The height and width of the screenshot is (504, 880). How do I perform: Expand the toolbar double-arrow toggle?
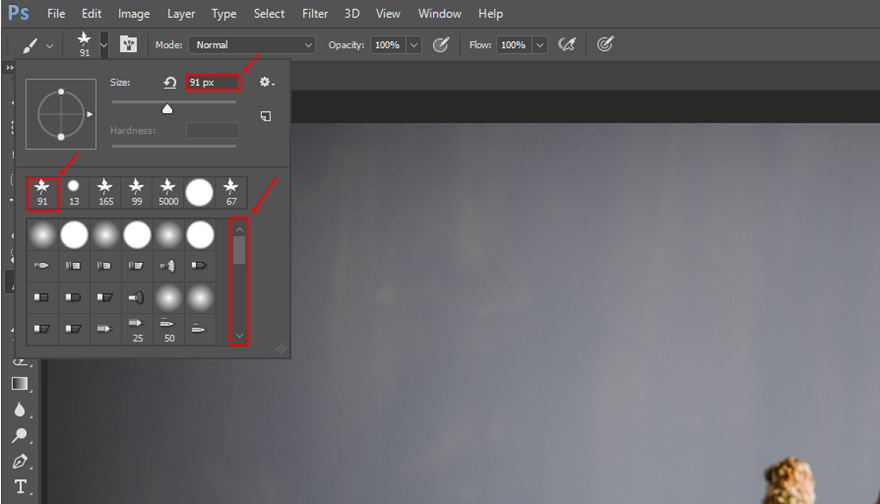tap(10, 67)
